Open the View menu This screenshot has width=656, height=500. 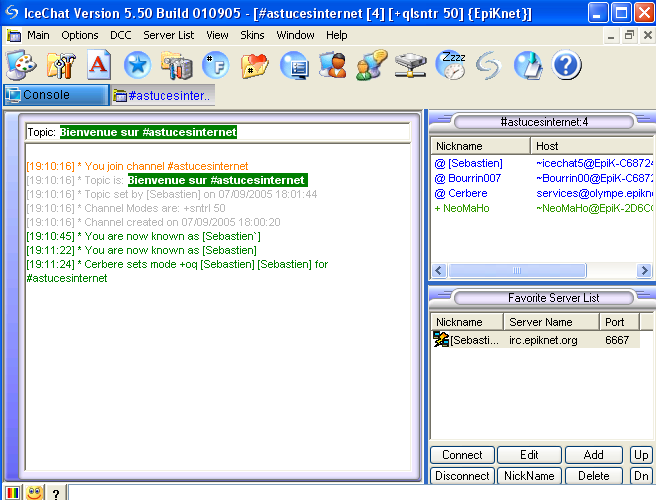217,35
